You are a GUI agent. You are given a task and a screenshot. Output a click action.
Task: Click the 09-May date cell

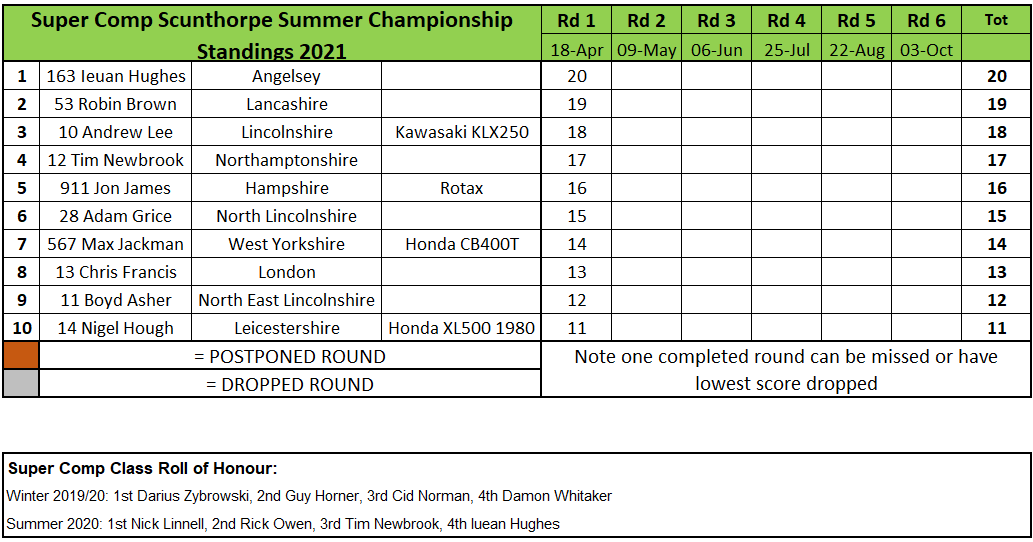coord(646,49)
